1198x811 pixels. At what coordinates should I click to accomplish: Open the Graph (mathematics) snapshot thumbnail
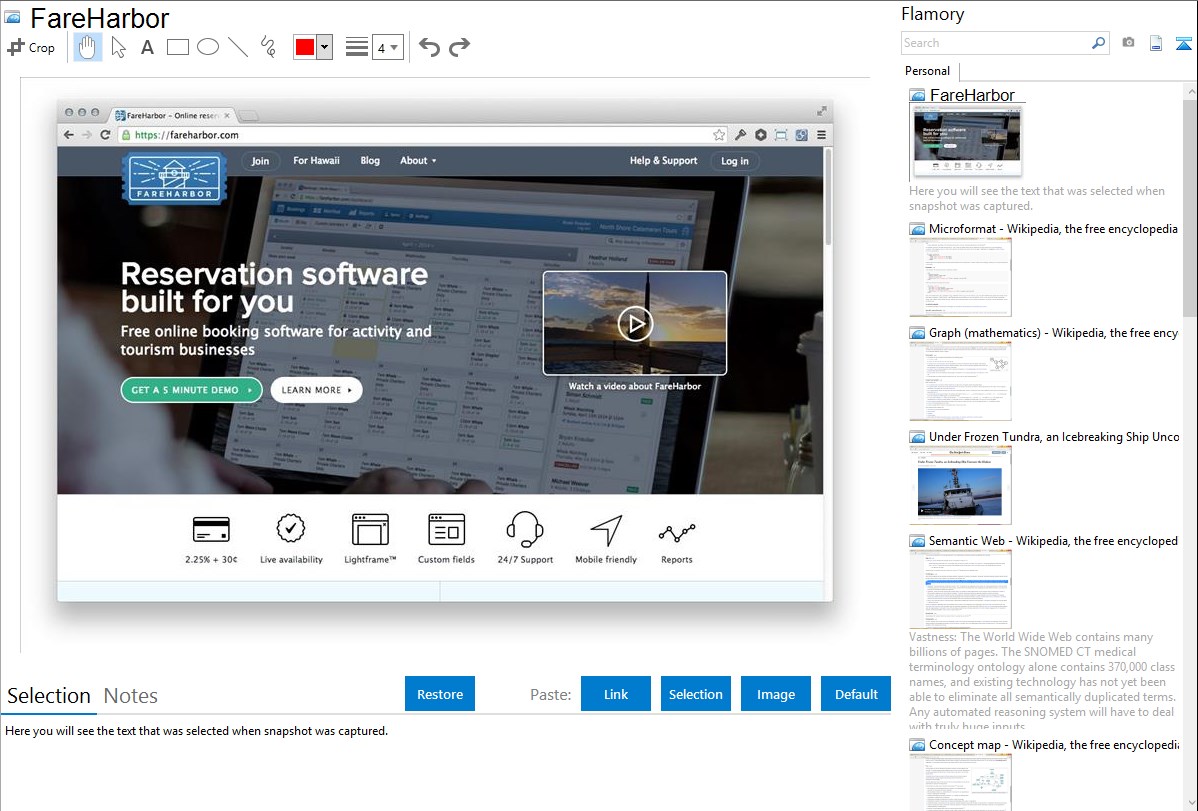coord(960,381)
